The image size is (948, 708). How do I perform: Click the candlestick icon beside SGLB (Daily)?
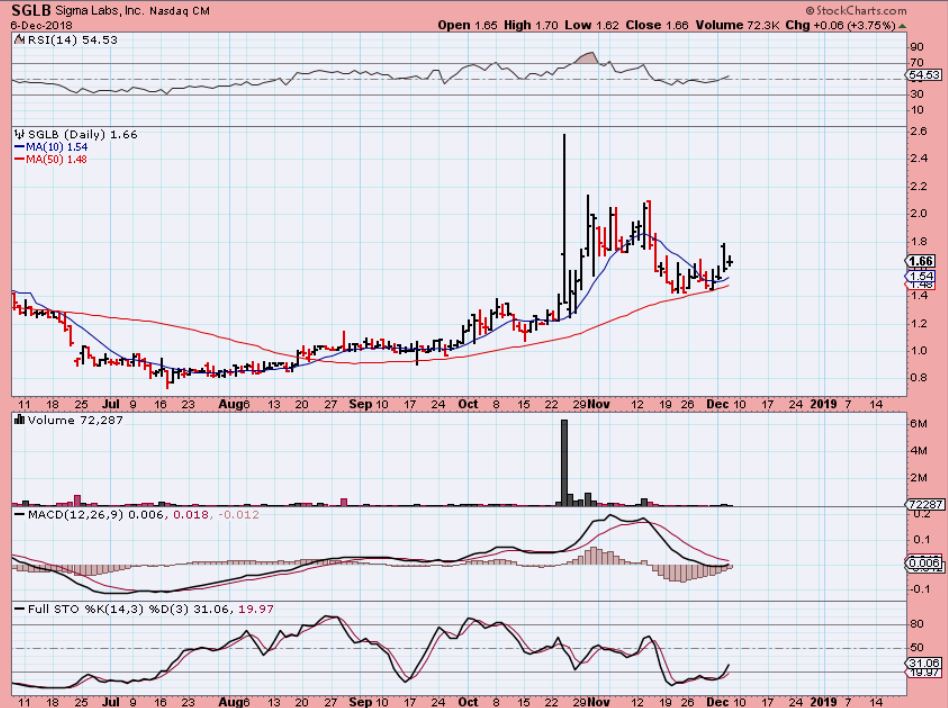tap(20, 134)
